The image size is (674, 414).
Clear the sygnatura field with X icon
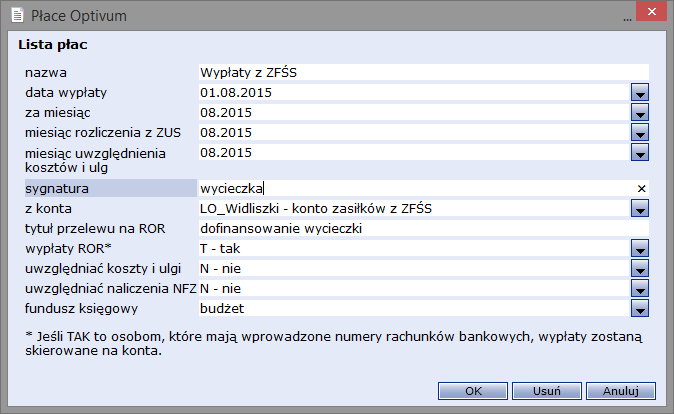coord(641,189)
